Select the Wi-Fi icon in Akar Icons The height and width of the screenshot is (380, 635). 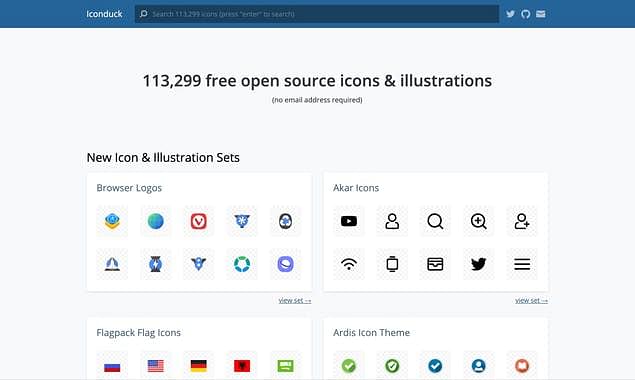tap(349, 264)
